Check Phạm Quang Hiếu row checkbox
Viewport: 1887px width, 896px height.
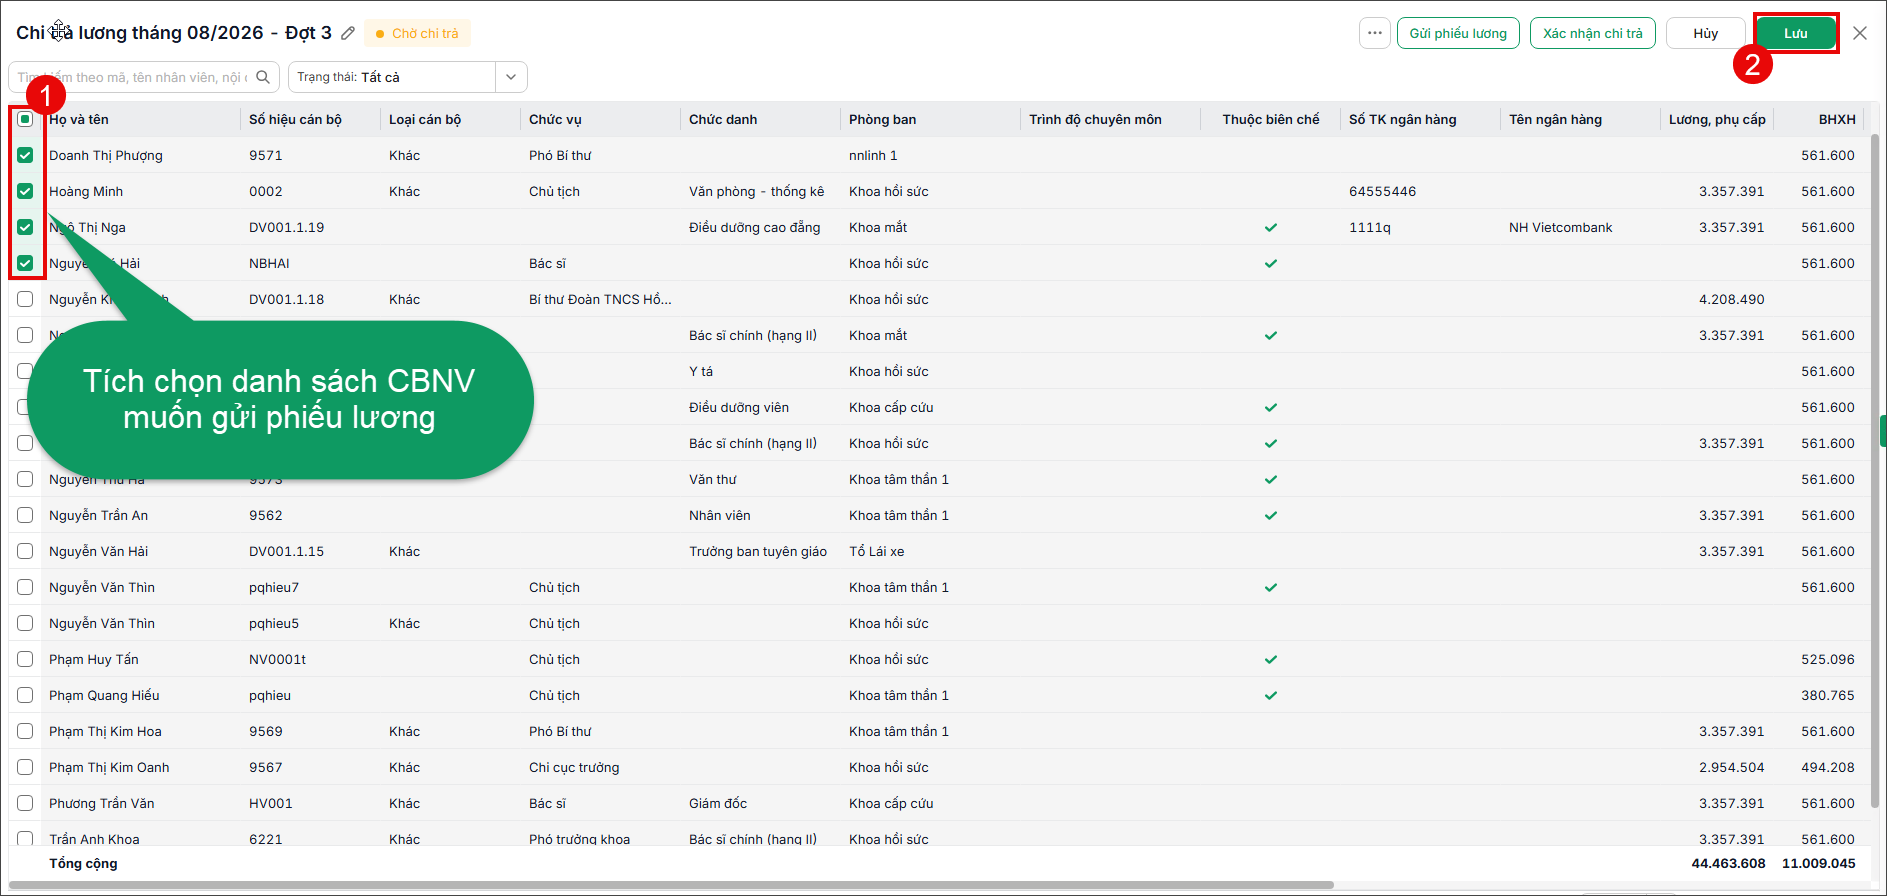click(x=25, y=695)
